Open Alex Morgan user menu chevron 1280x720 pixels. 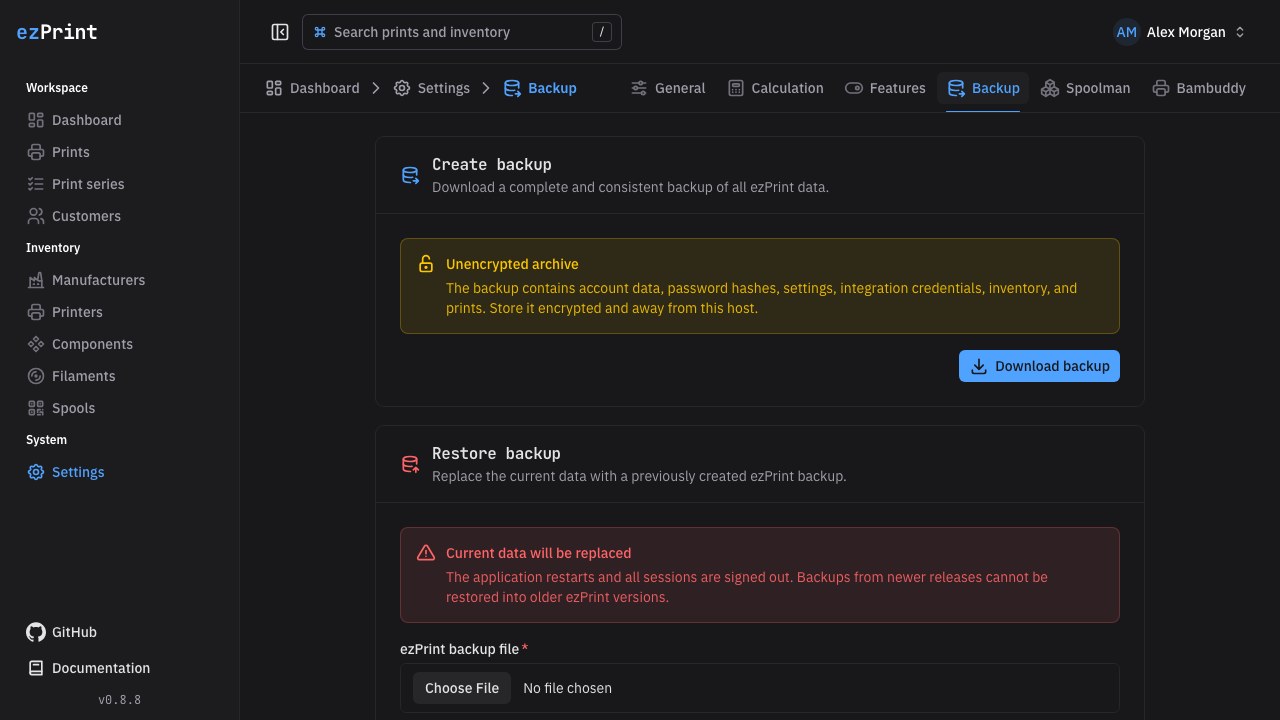click(x=1240, y=32)
